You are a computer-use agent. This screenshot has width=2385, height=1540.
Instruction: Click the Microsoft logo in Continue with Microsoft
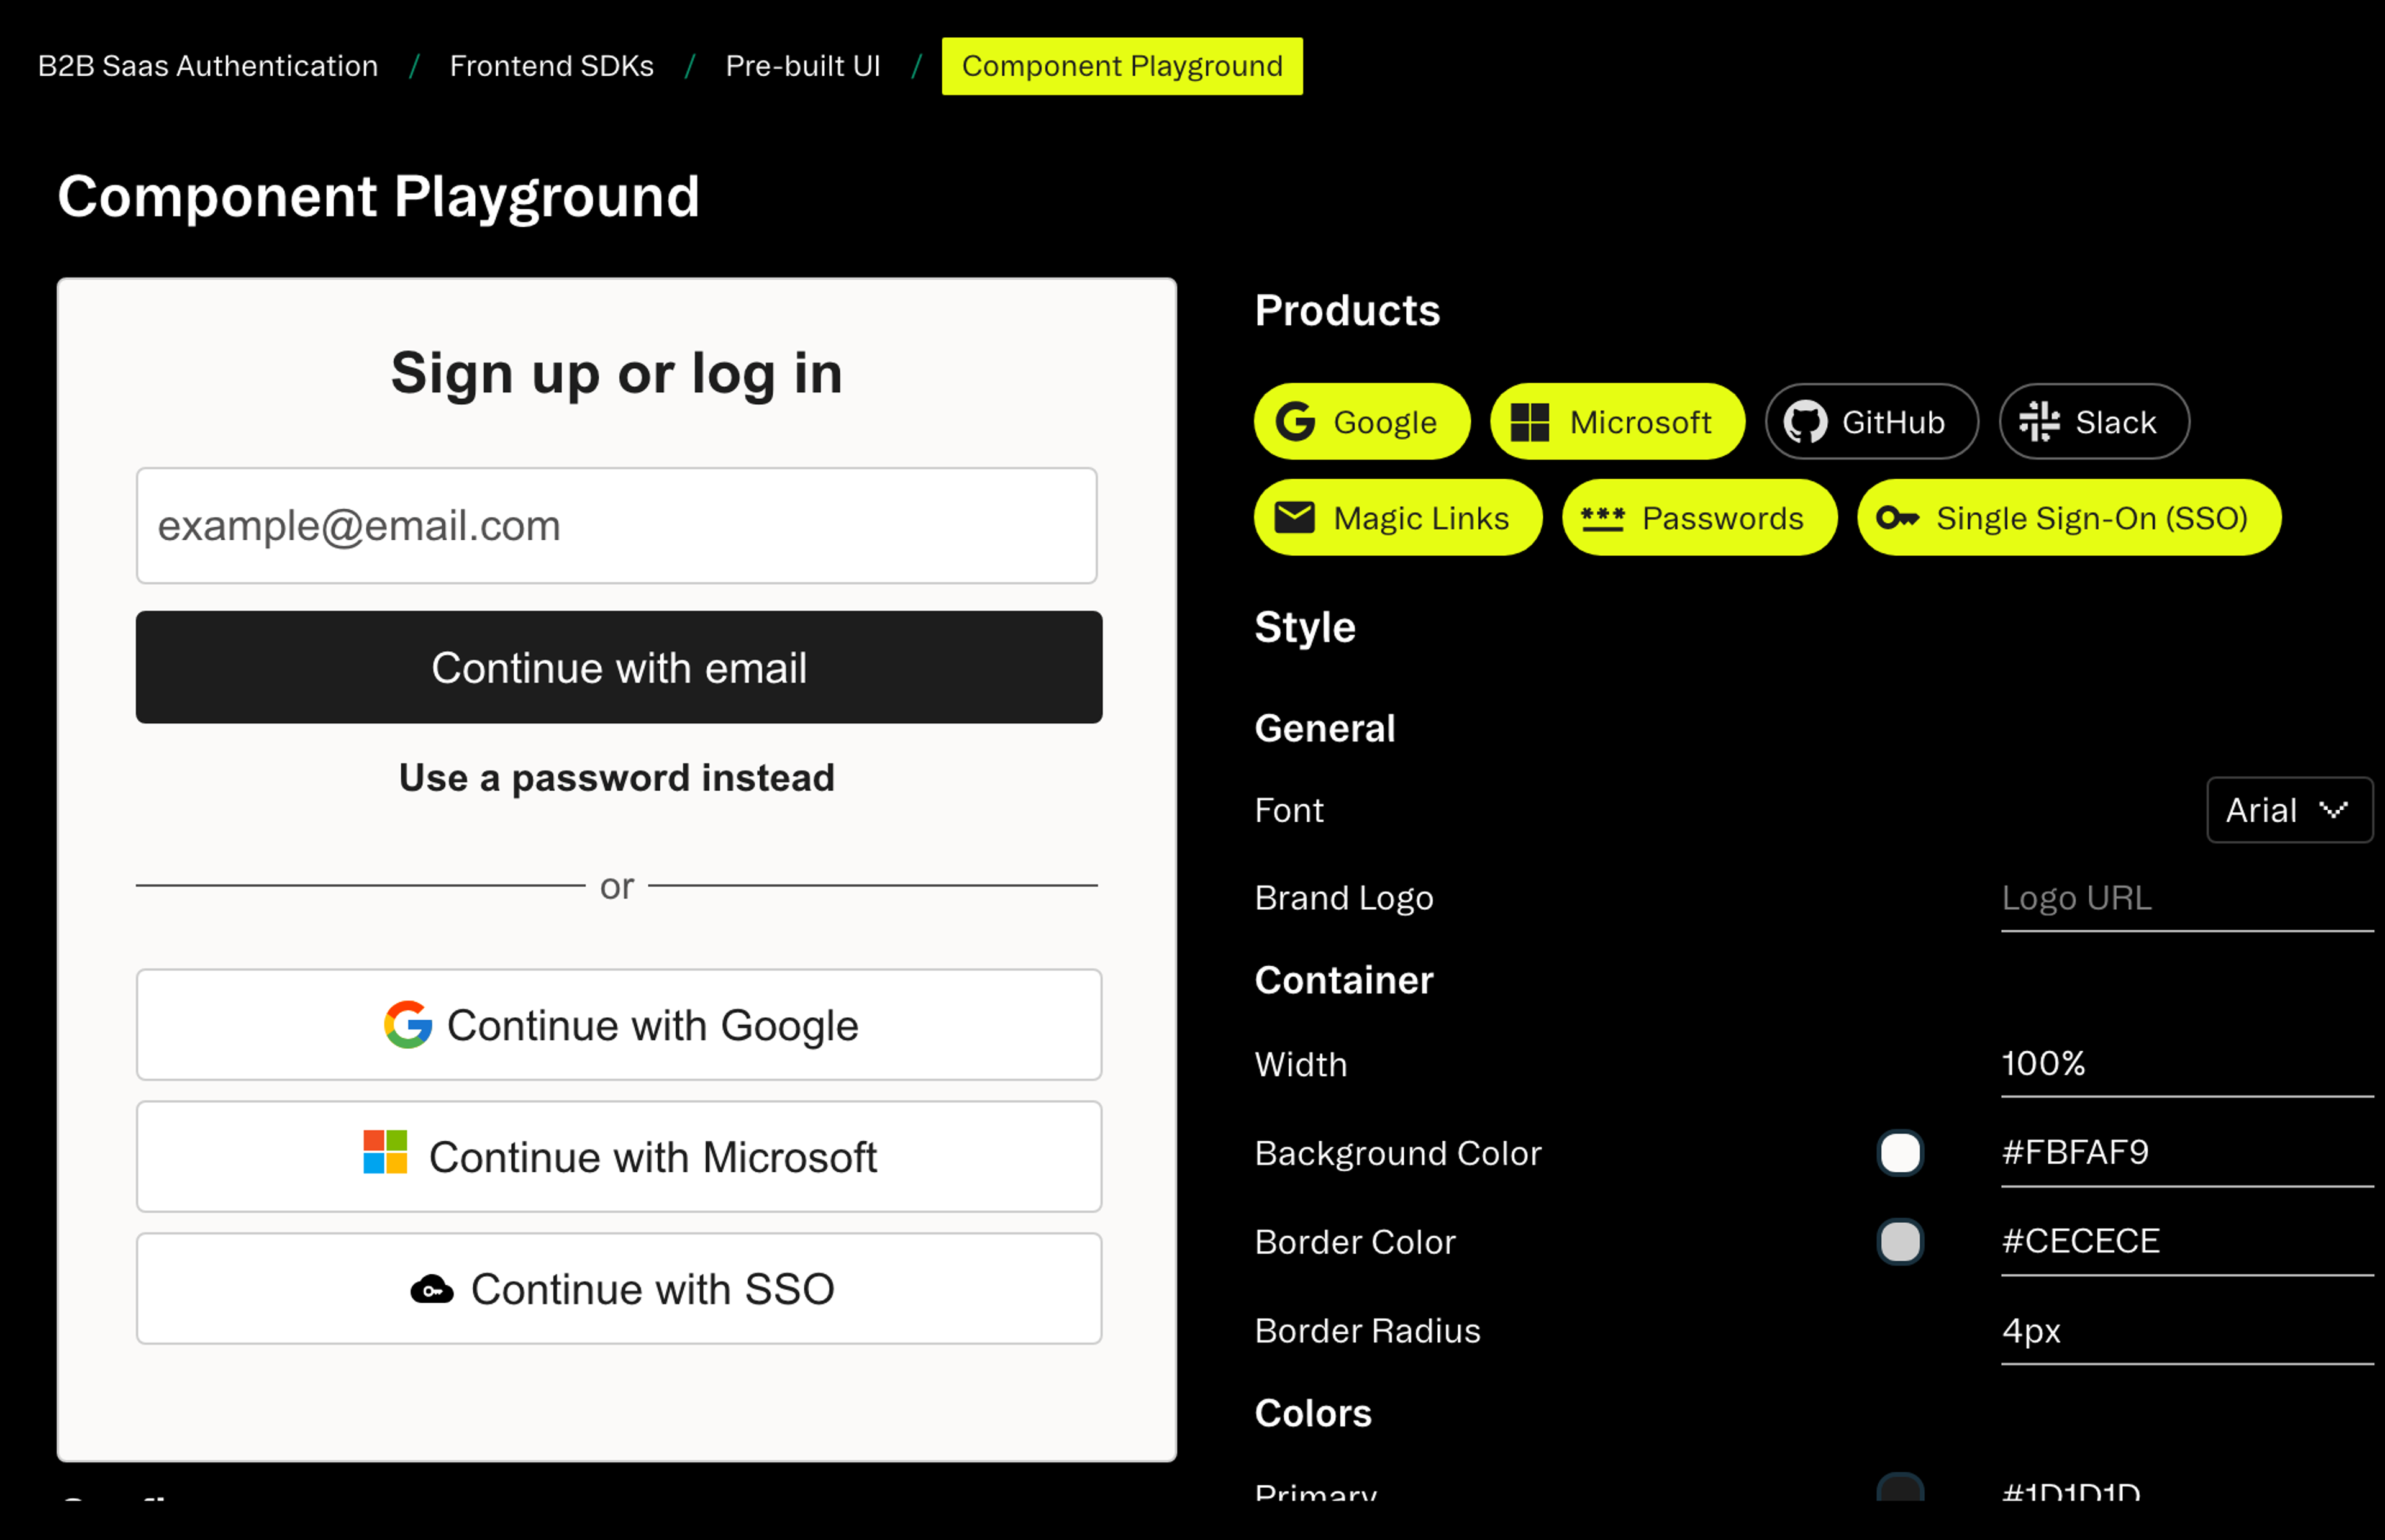385,1152
